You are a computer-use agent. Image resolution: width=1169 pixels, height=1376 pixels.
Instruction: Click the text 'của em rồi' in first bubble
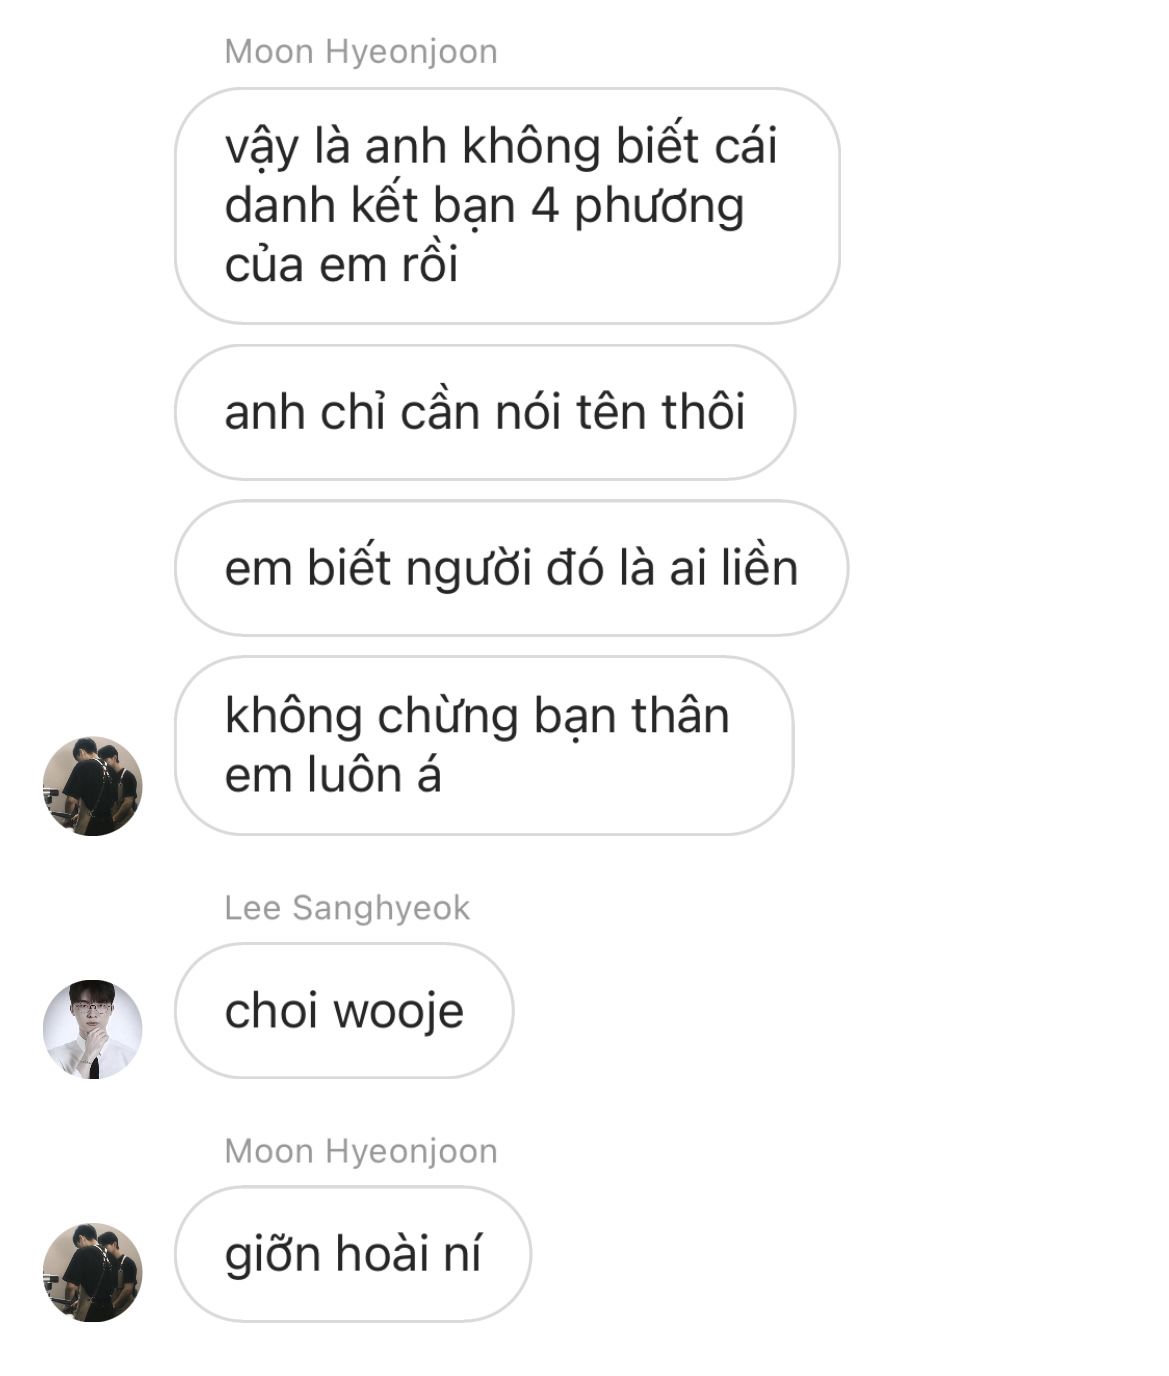tap(341, 265)
